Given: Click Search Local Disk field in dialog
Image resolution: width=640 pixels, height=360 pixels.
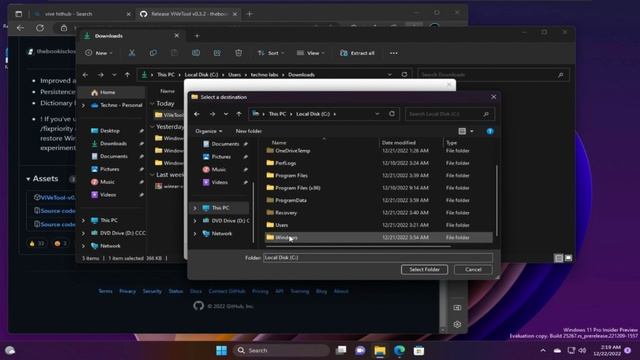Looking at the screenshot, I should (450, 114).
